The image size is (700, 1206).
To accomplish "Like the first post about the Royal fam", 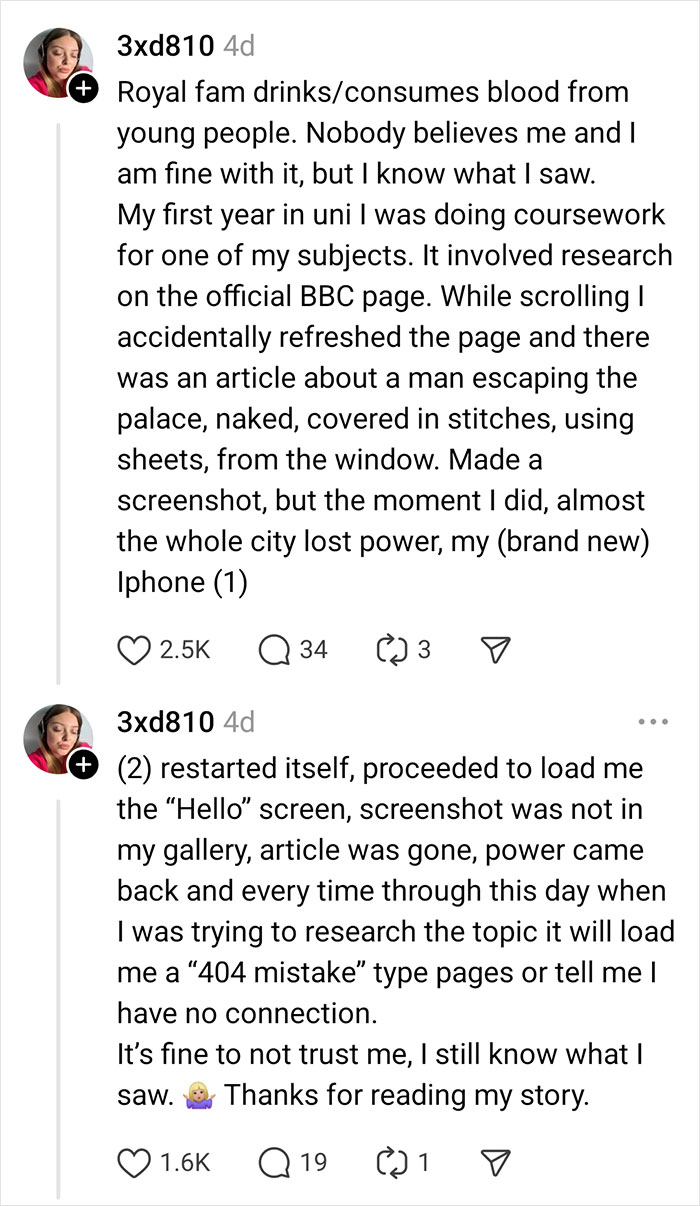I will coord(133,649).
